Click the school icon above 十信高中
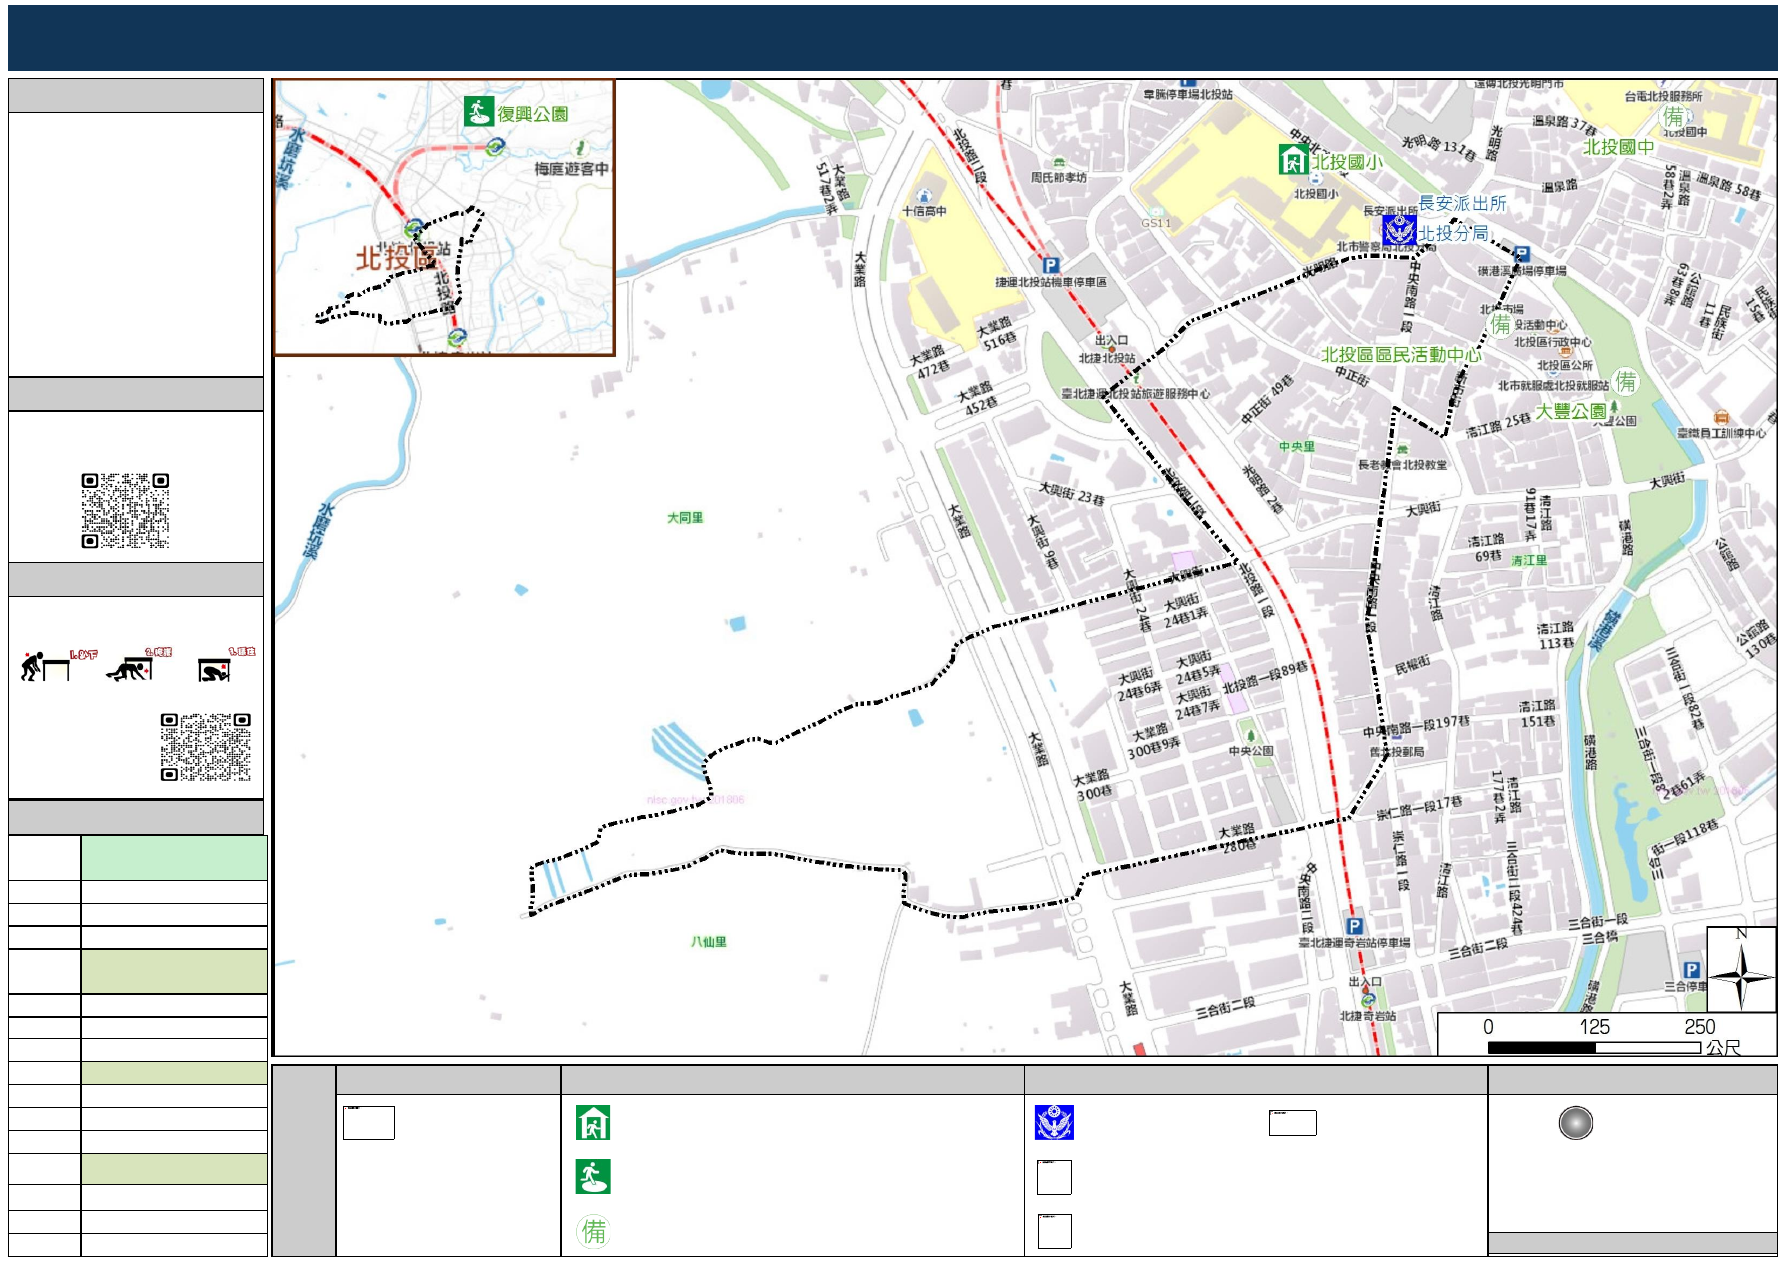1786x1263 pixels. pyautogui.click(x=925, y=195)
